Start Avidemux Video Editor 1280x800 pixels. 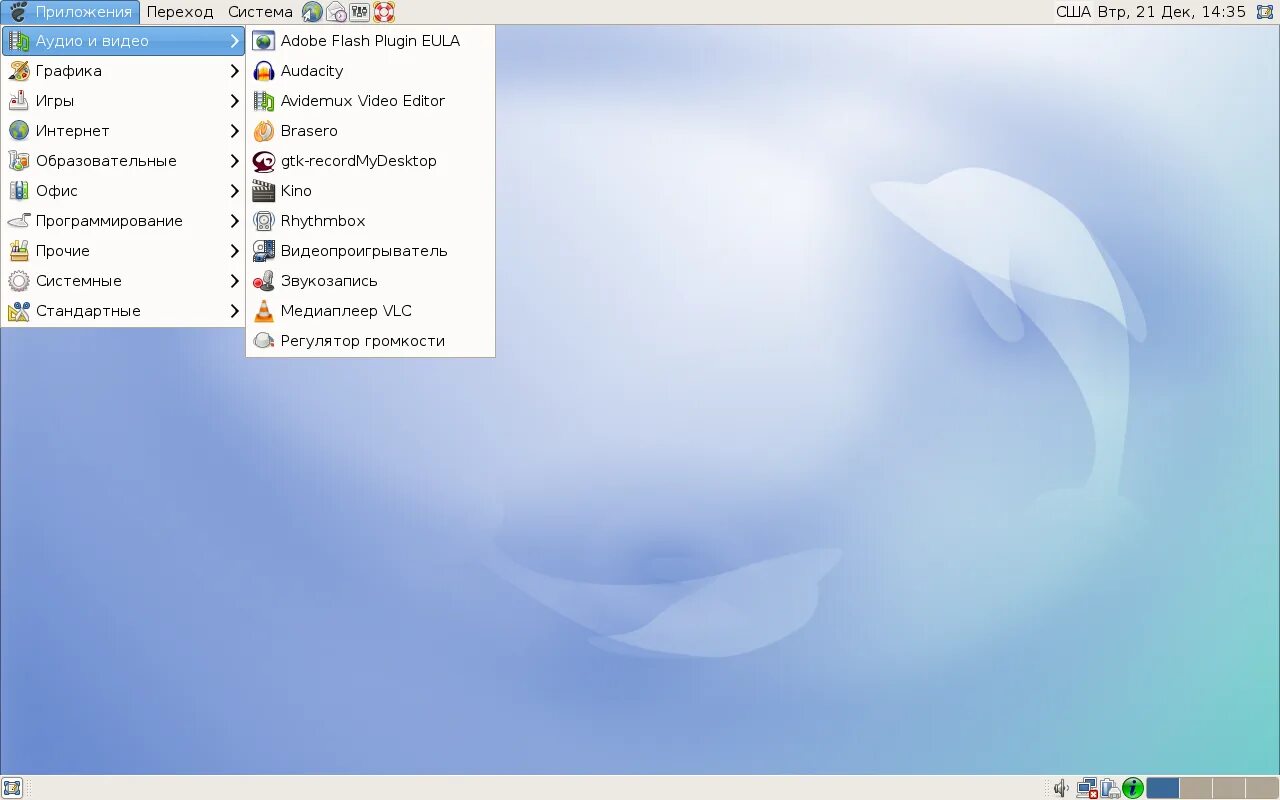click(x=370, y=101)
